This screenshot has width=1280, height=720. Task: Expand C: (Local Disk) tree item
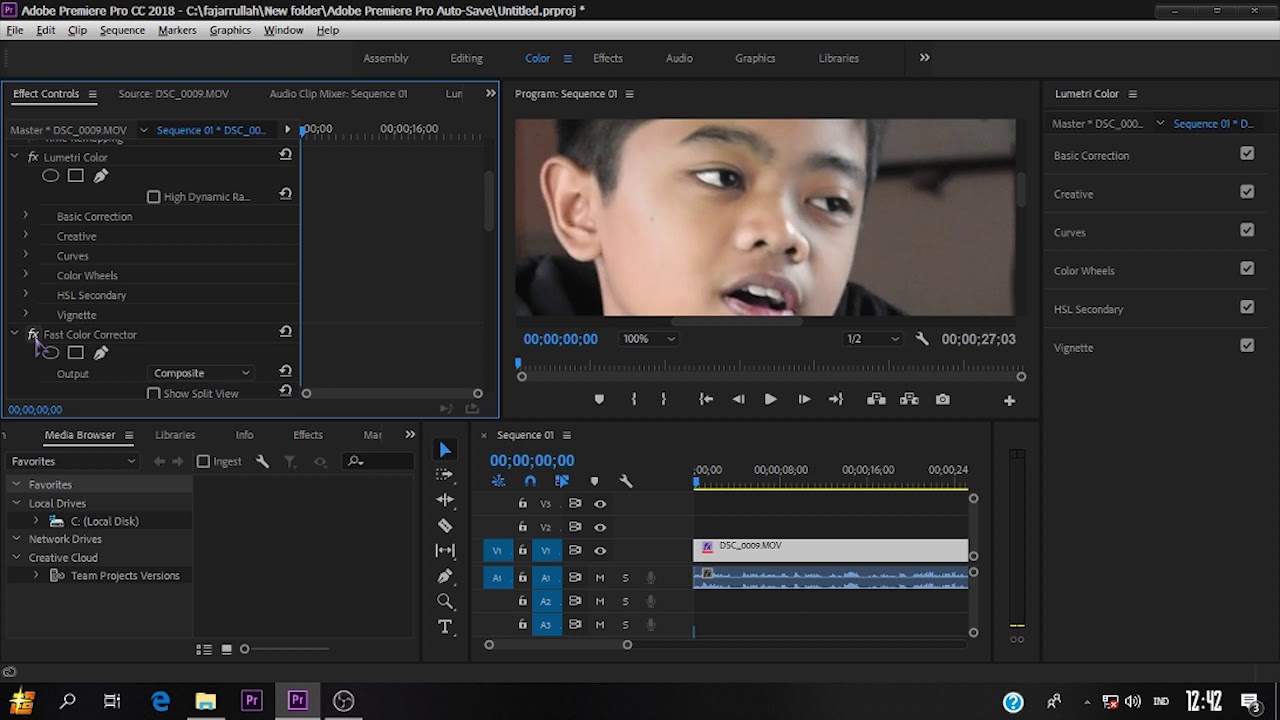(x=36, y=521)
